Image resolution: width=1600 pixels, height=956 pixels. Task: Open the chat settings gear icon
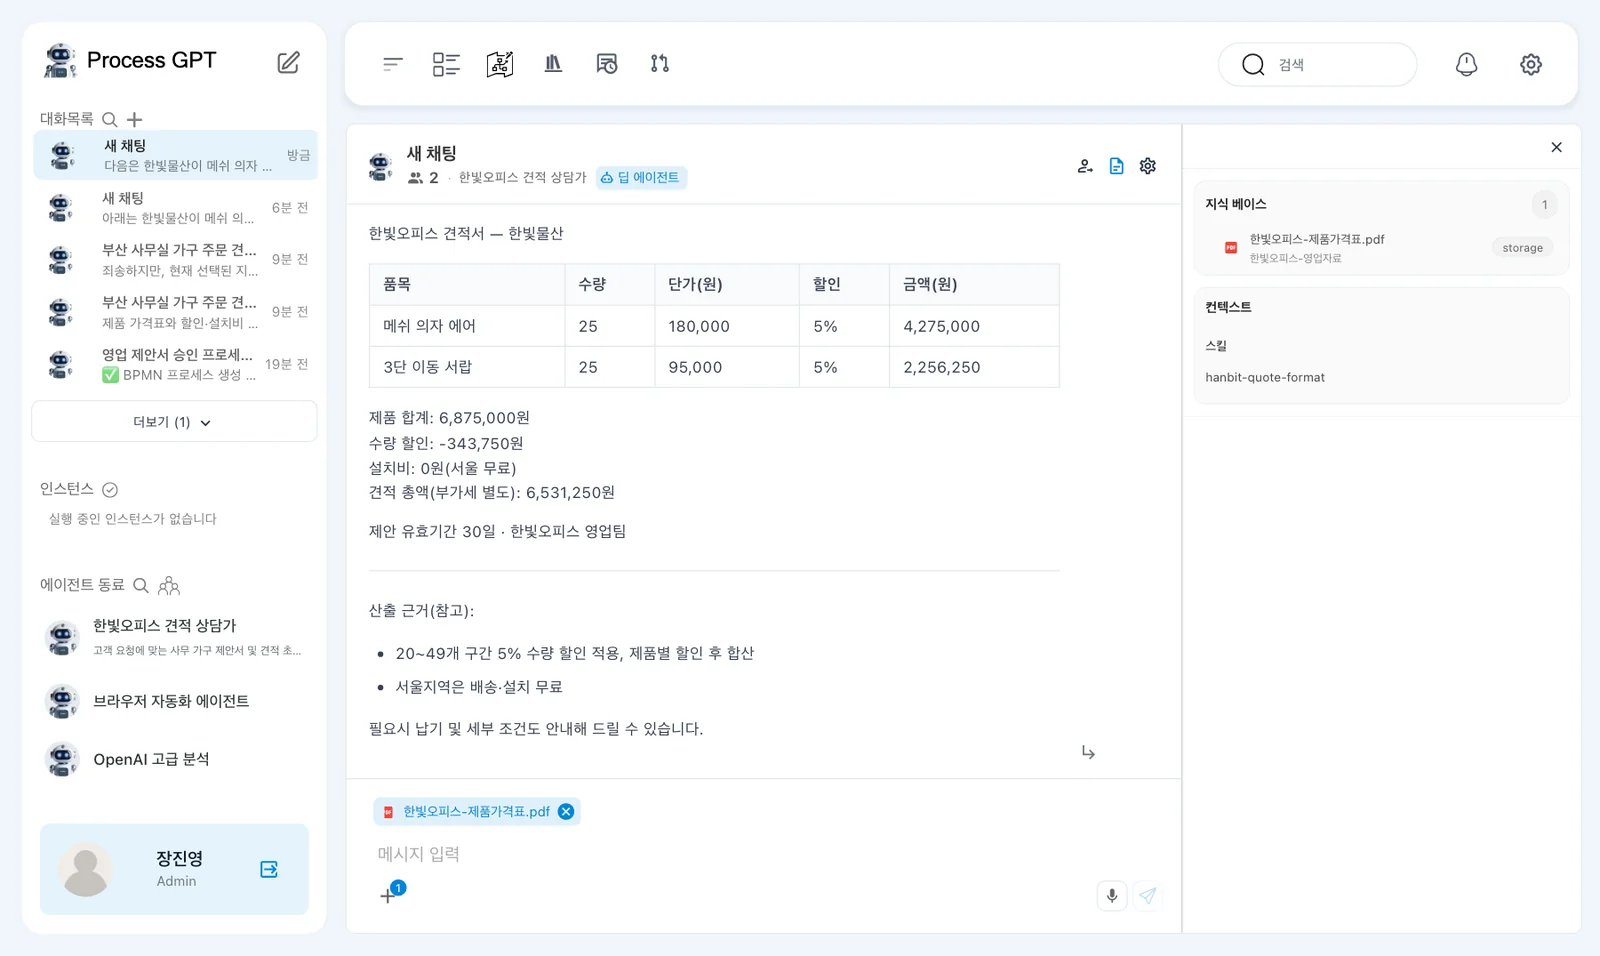1148,166
